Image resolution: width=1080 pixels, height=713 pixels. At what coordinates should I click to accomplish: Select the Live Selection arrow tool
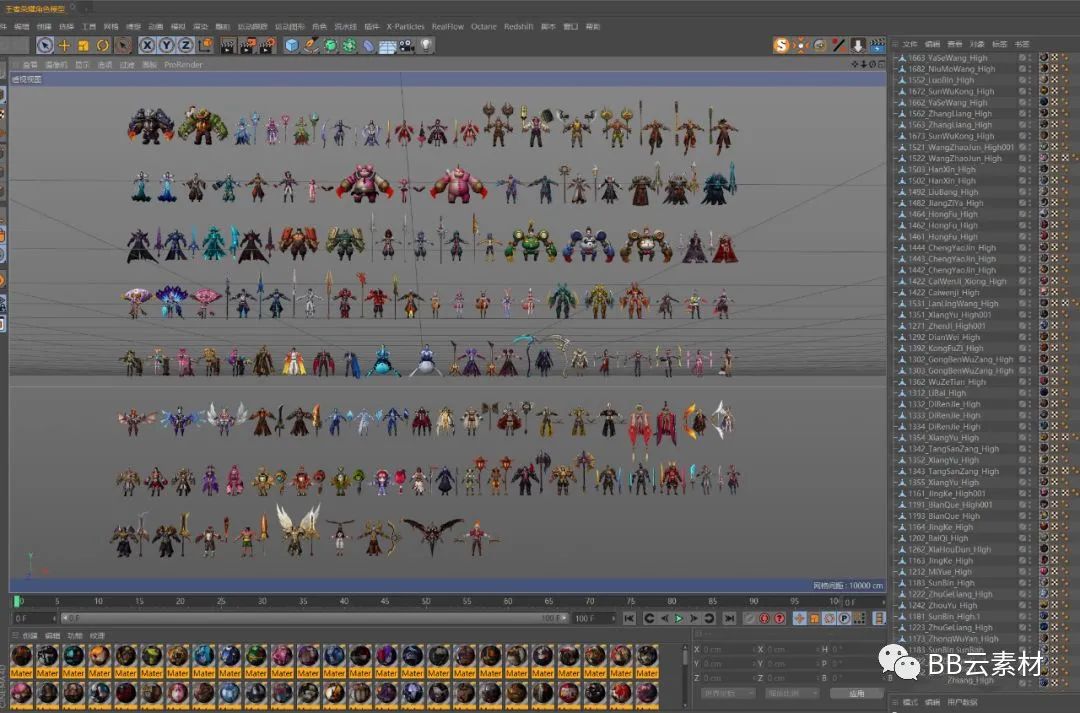pos(45,45)
